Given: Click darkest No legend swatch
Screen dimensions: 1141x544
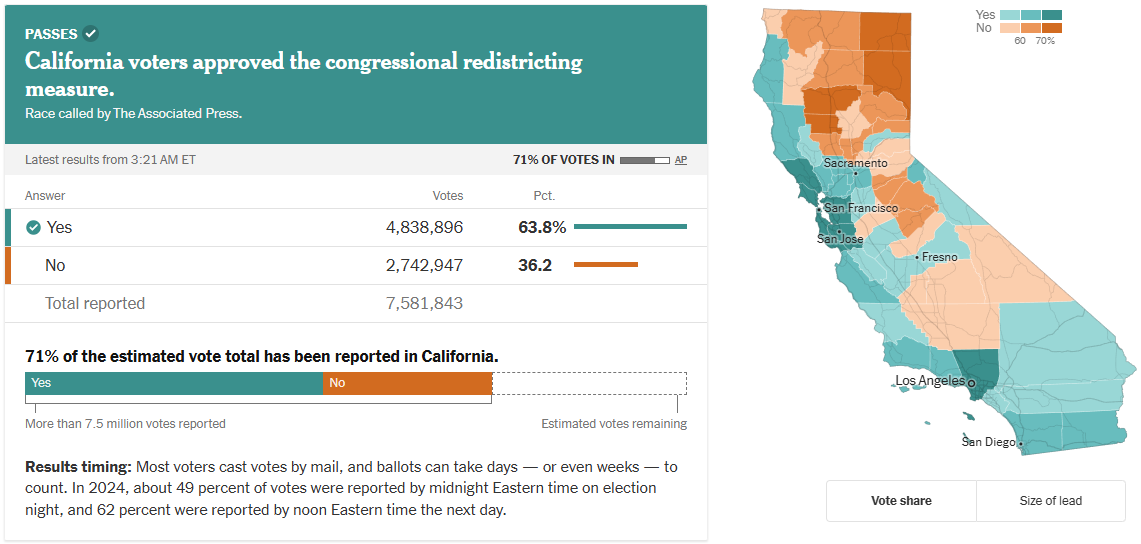Looking at the screenshot, I should pyautogui.click(x=1051, y=28).
